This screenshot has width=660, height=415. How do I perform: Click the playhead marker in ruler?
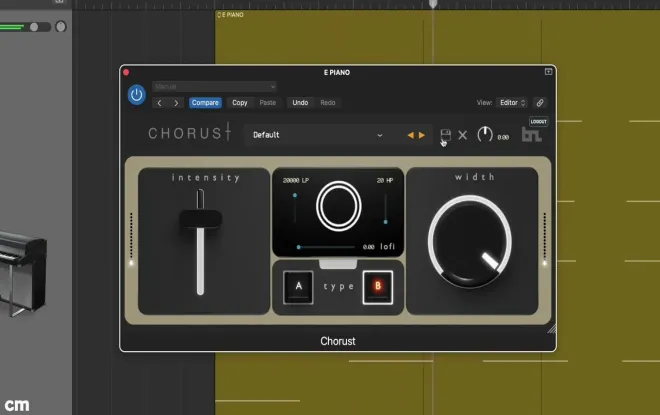(x=433, y=4)
